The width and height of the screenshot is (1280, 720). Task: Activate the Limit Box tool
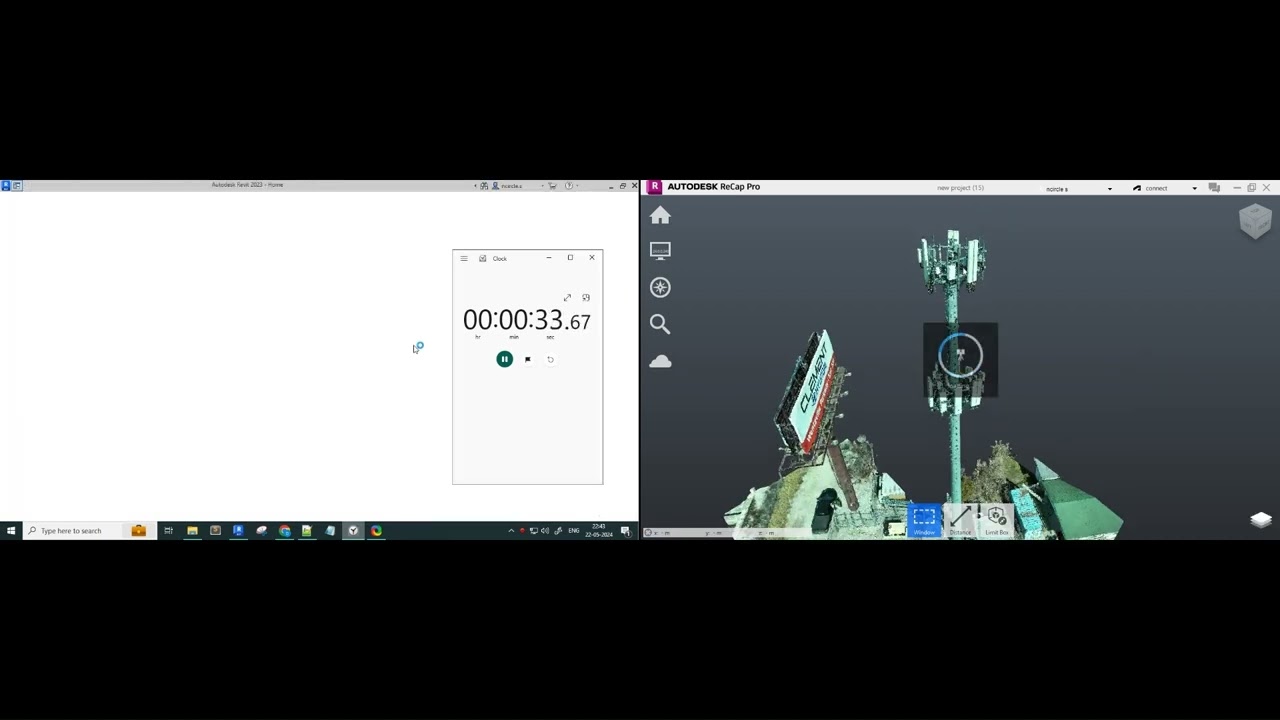996,520
